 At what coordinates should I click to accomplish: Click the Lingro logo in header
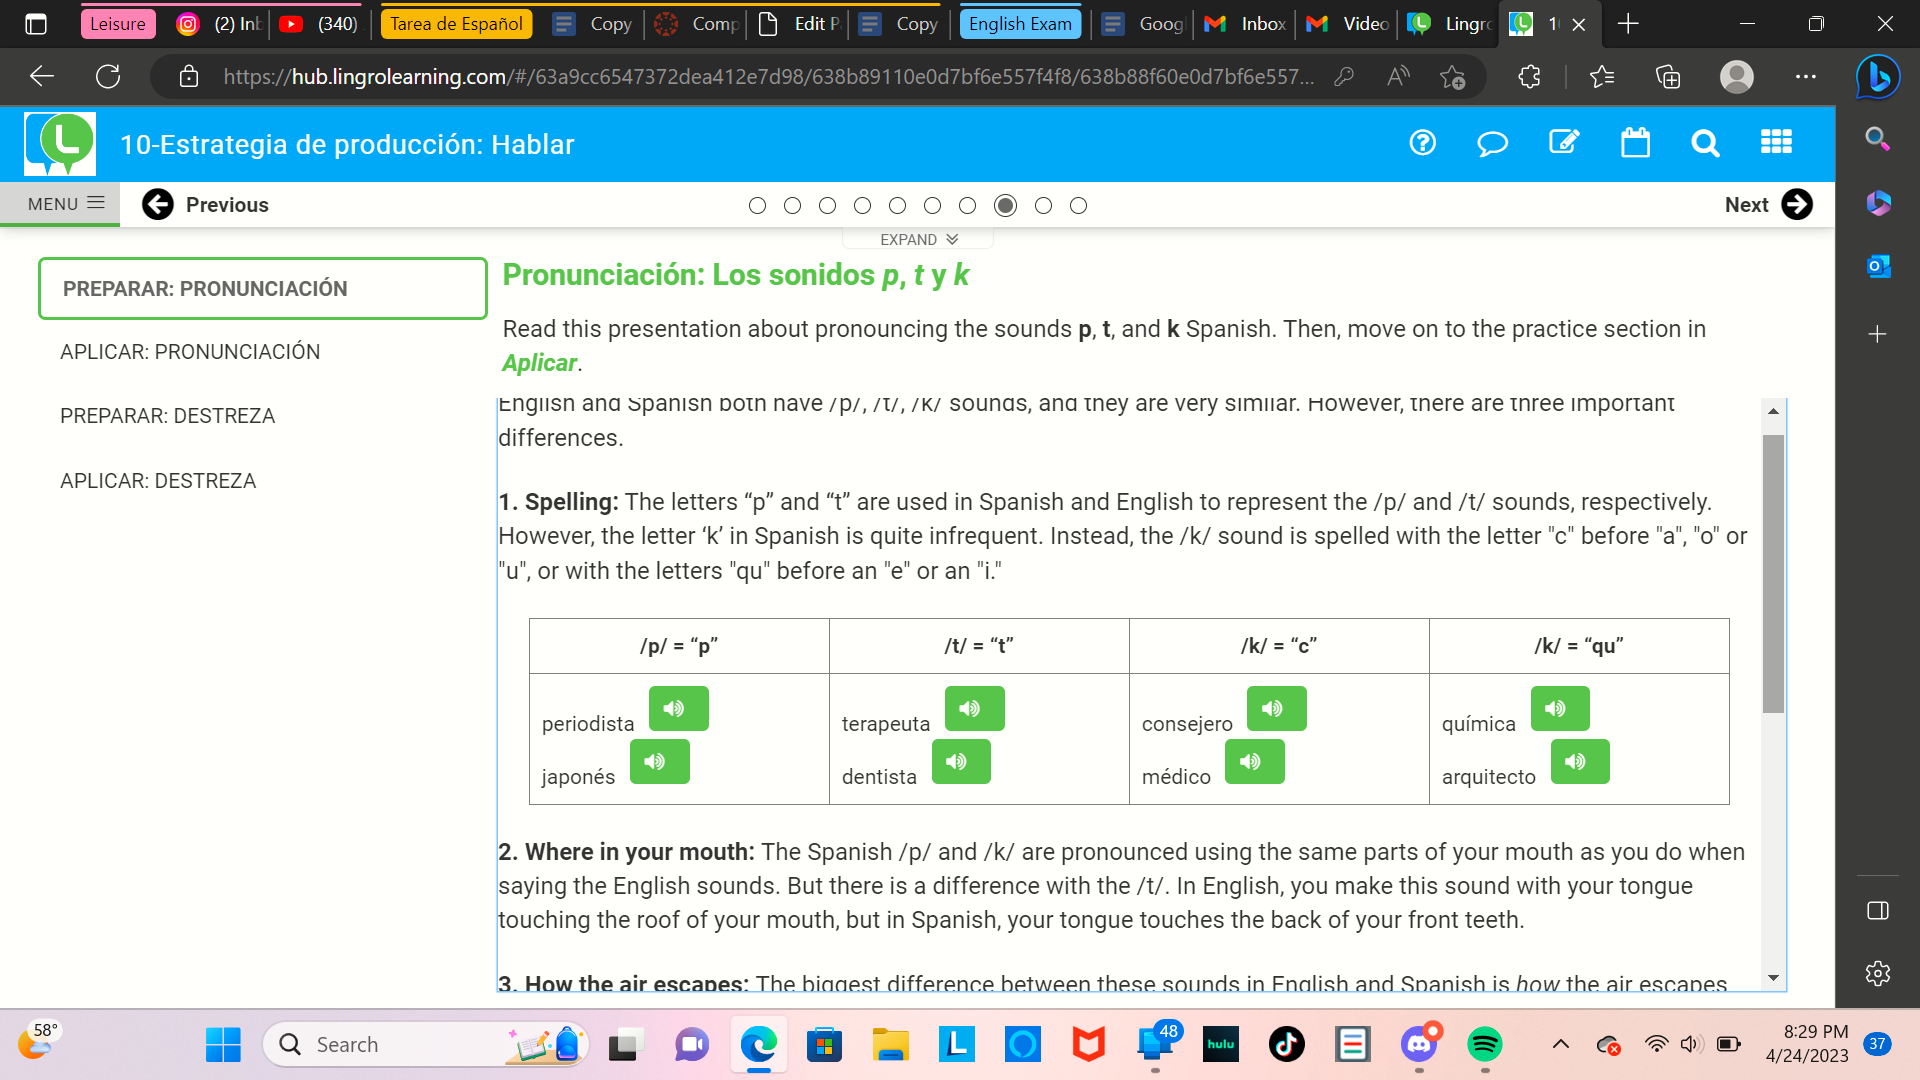[x=60, y=144]
